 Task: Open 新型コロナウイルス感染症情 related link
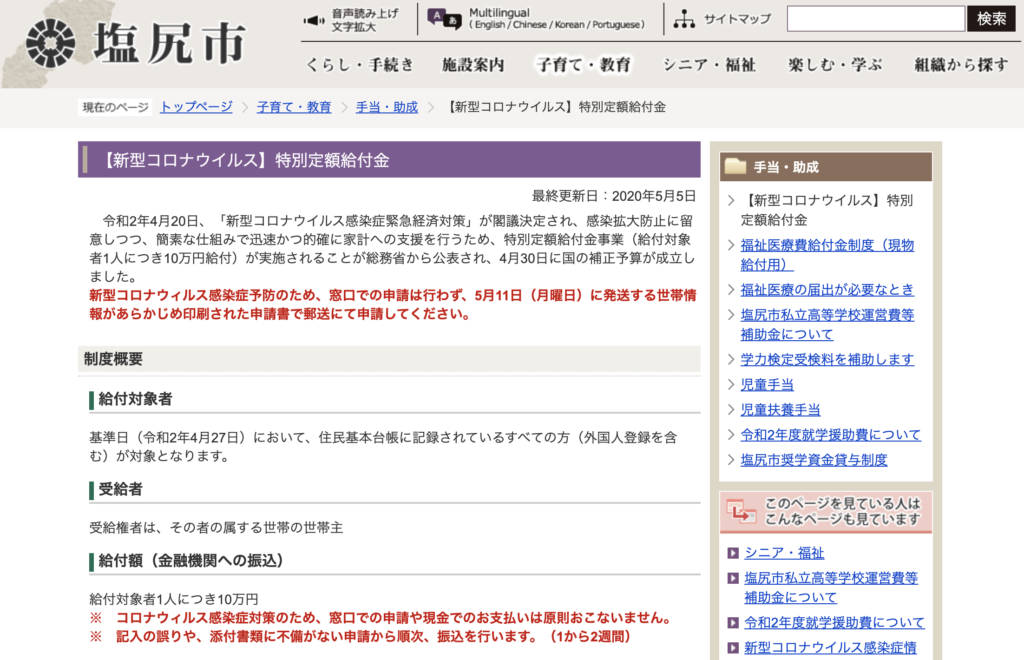click(830, 648)
